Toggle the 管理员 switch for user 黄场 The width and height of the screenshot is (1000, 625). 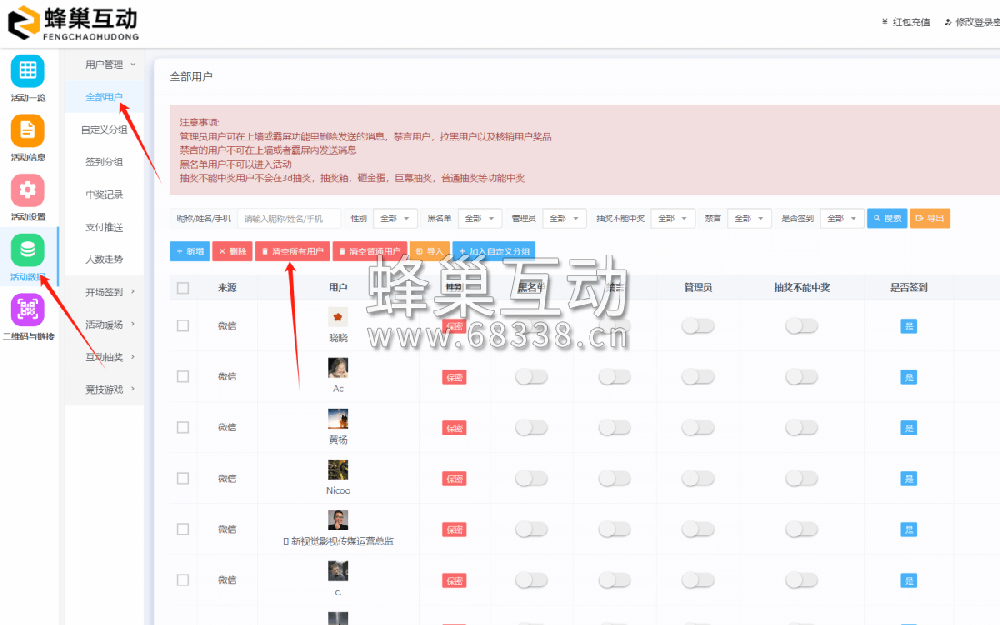click(697, 427)
